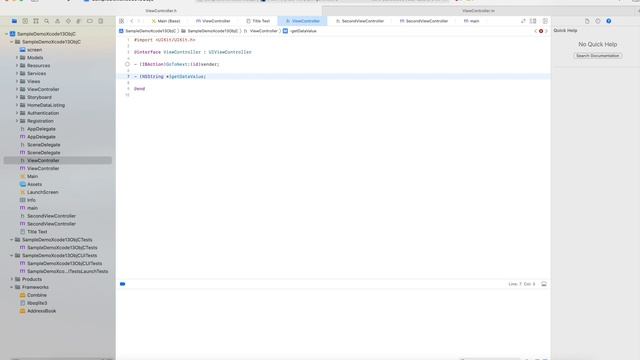Image resolution: width=640 pixels, height=360 pixels.
Task: Click the code review arrows icon
Action: click(x=523, y=21)
